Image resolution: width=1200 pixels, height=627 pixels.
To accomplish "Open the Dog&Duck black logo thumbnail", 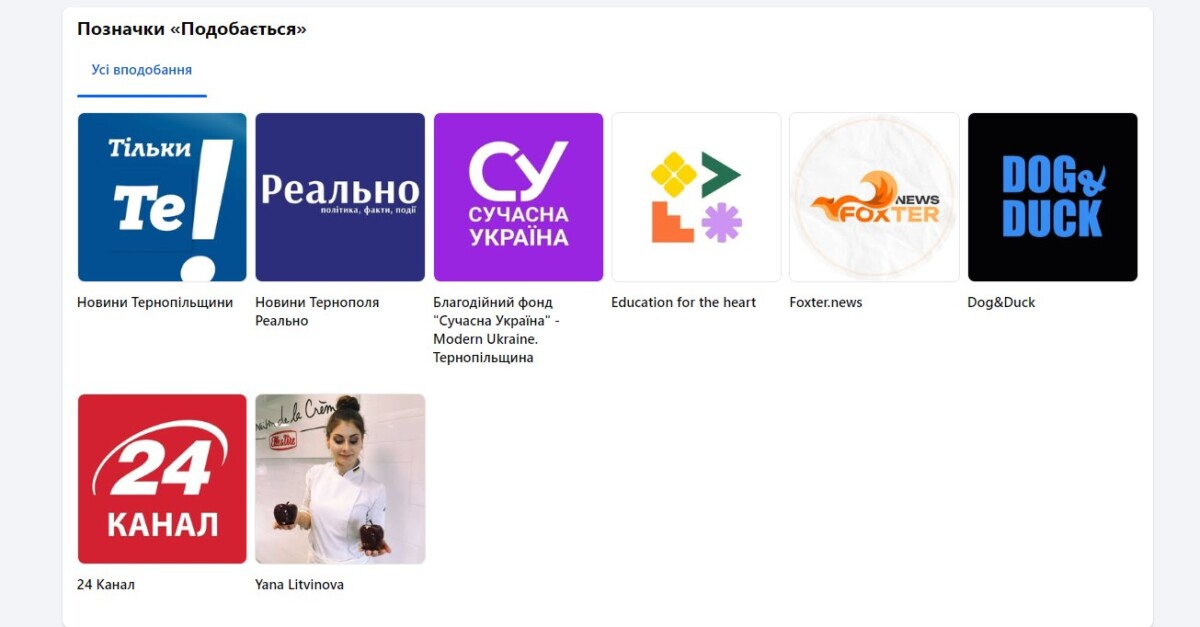I will tap(1052, 197).
